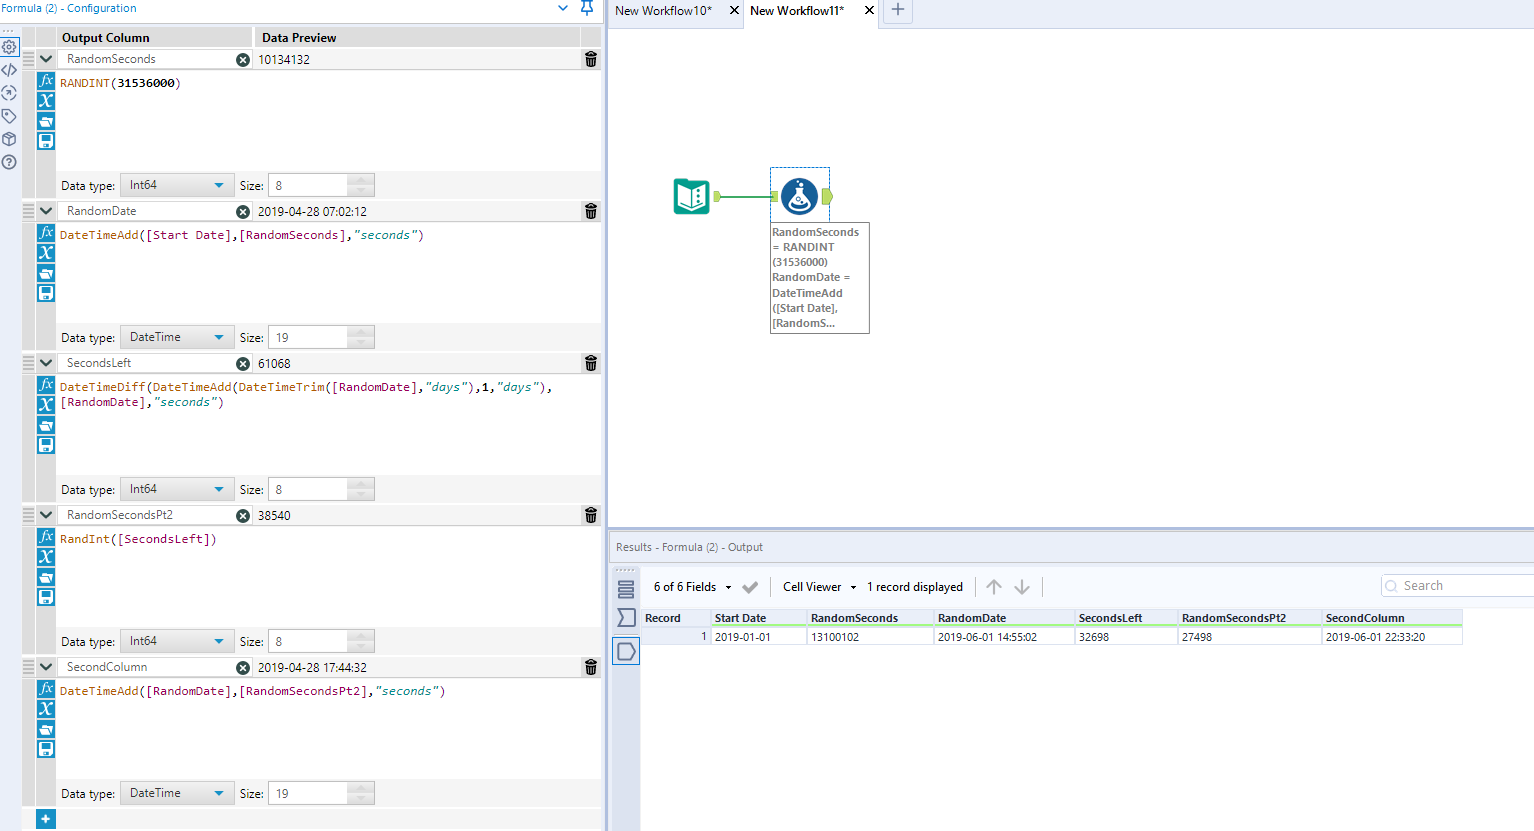Close the New Workflow11 tab
Image resolution: width=1534 pixels, height=831 pixels.
coord(869,10)
